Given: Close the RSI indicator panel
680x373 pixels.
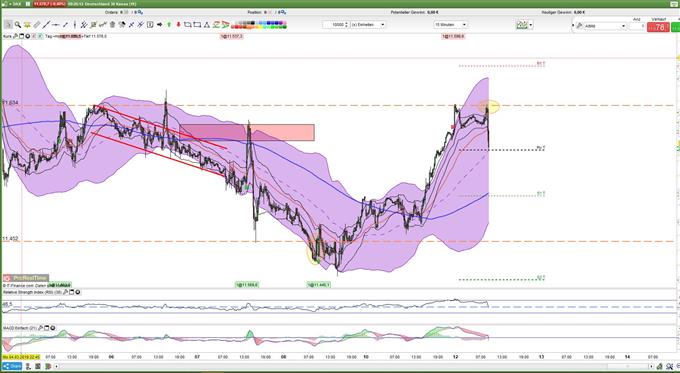Looking at the screenshot, I should (78, 292).
